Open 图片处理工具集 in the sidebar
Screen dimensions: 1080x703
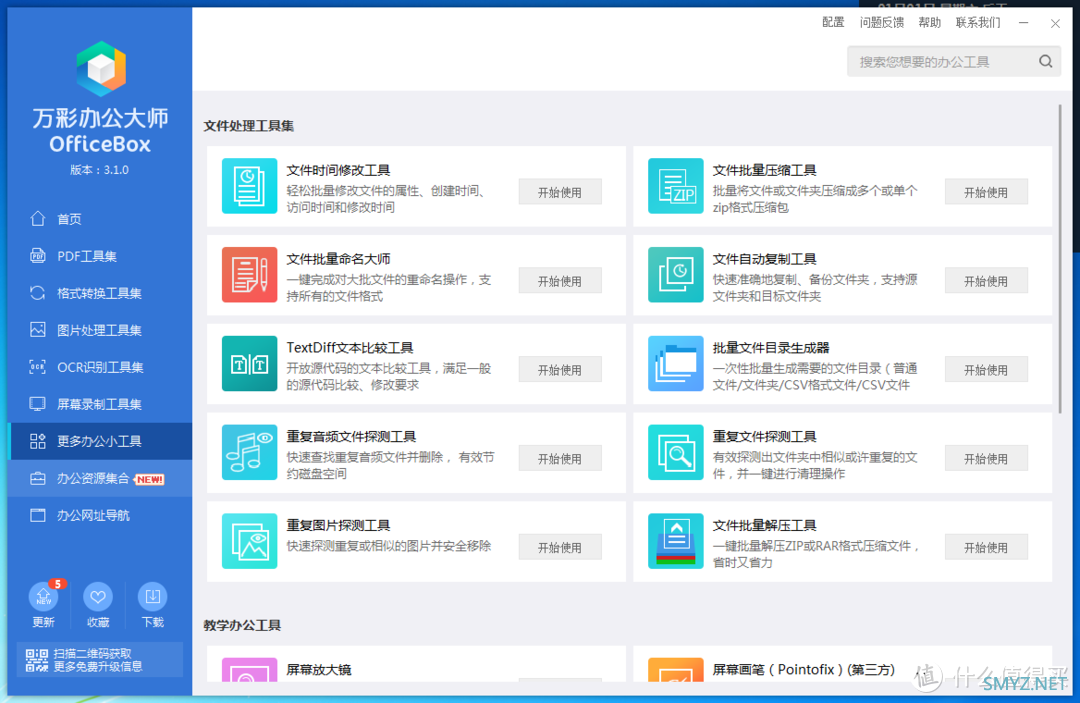tap(100, 330)
